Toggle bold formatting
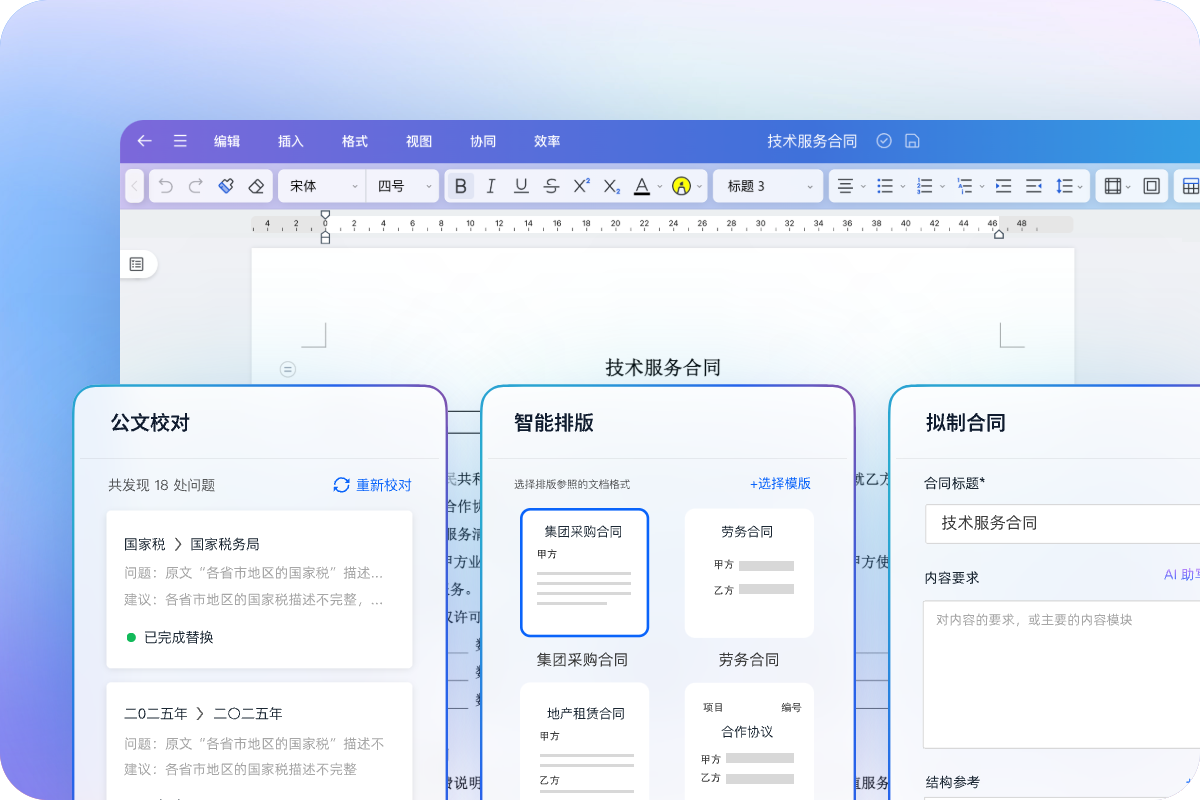Image resolution: width=1200 pixels, height=800 pixels. tap(460, 186)
